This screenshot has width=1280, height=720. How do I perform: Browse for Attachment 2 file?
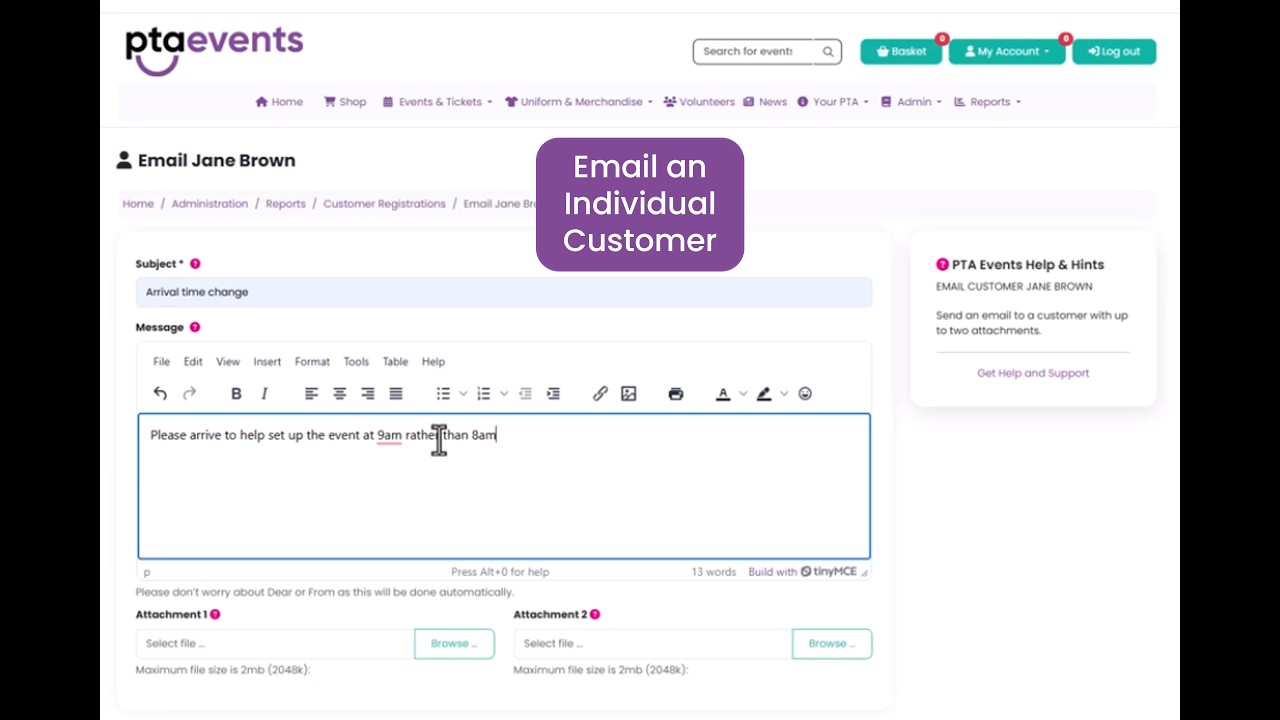832,644
